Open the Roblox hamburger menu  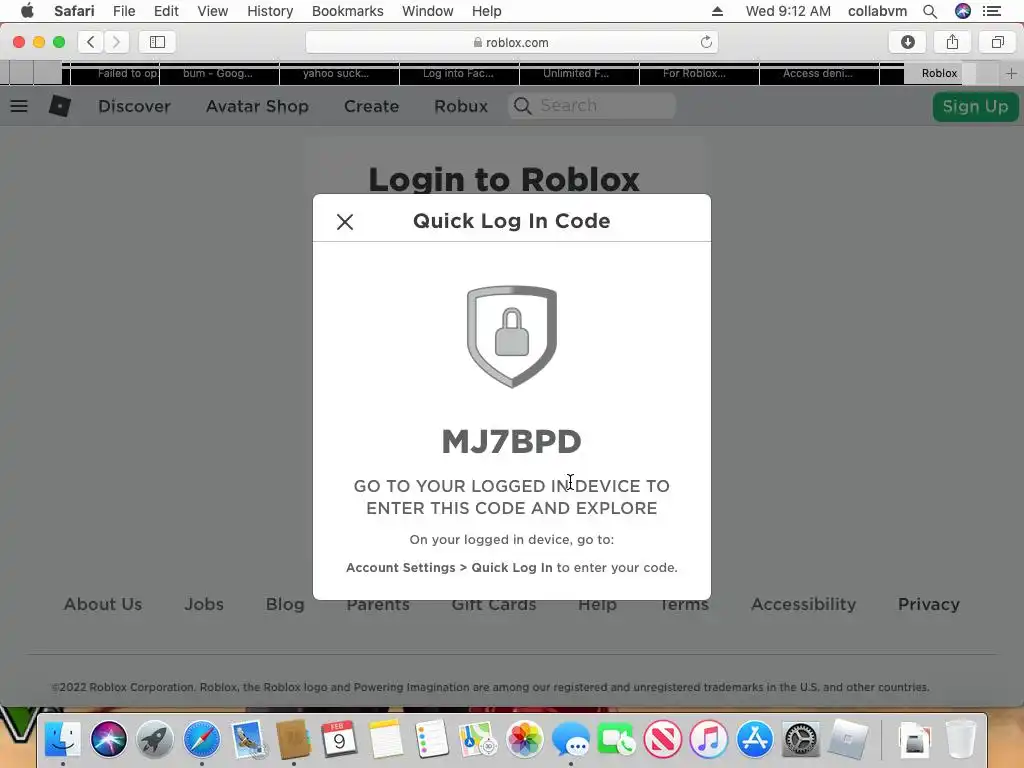pos(19,106)
